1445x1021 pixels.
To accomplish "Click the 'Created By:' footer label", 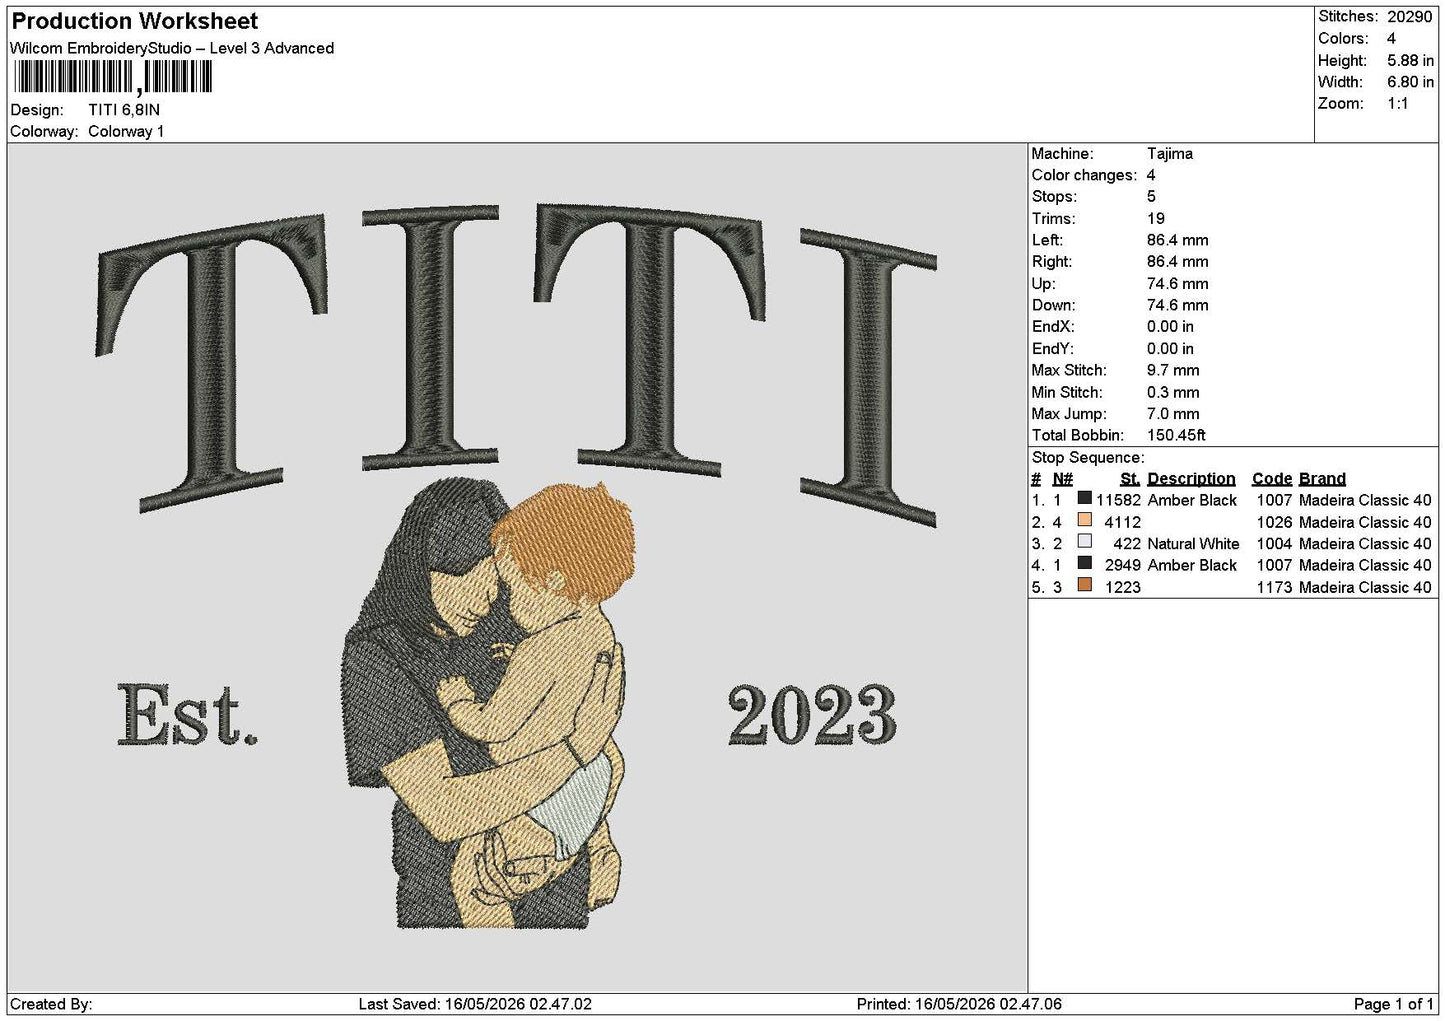I will [51, 1004].
